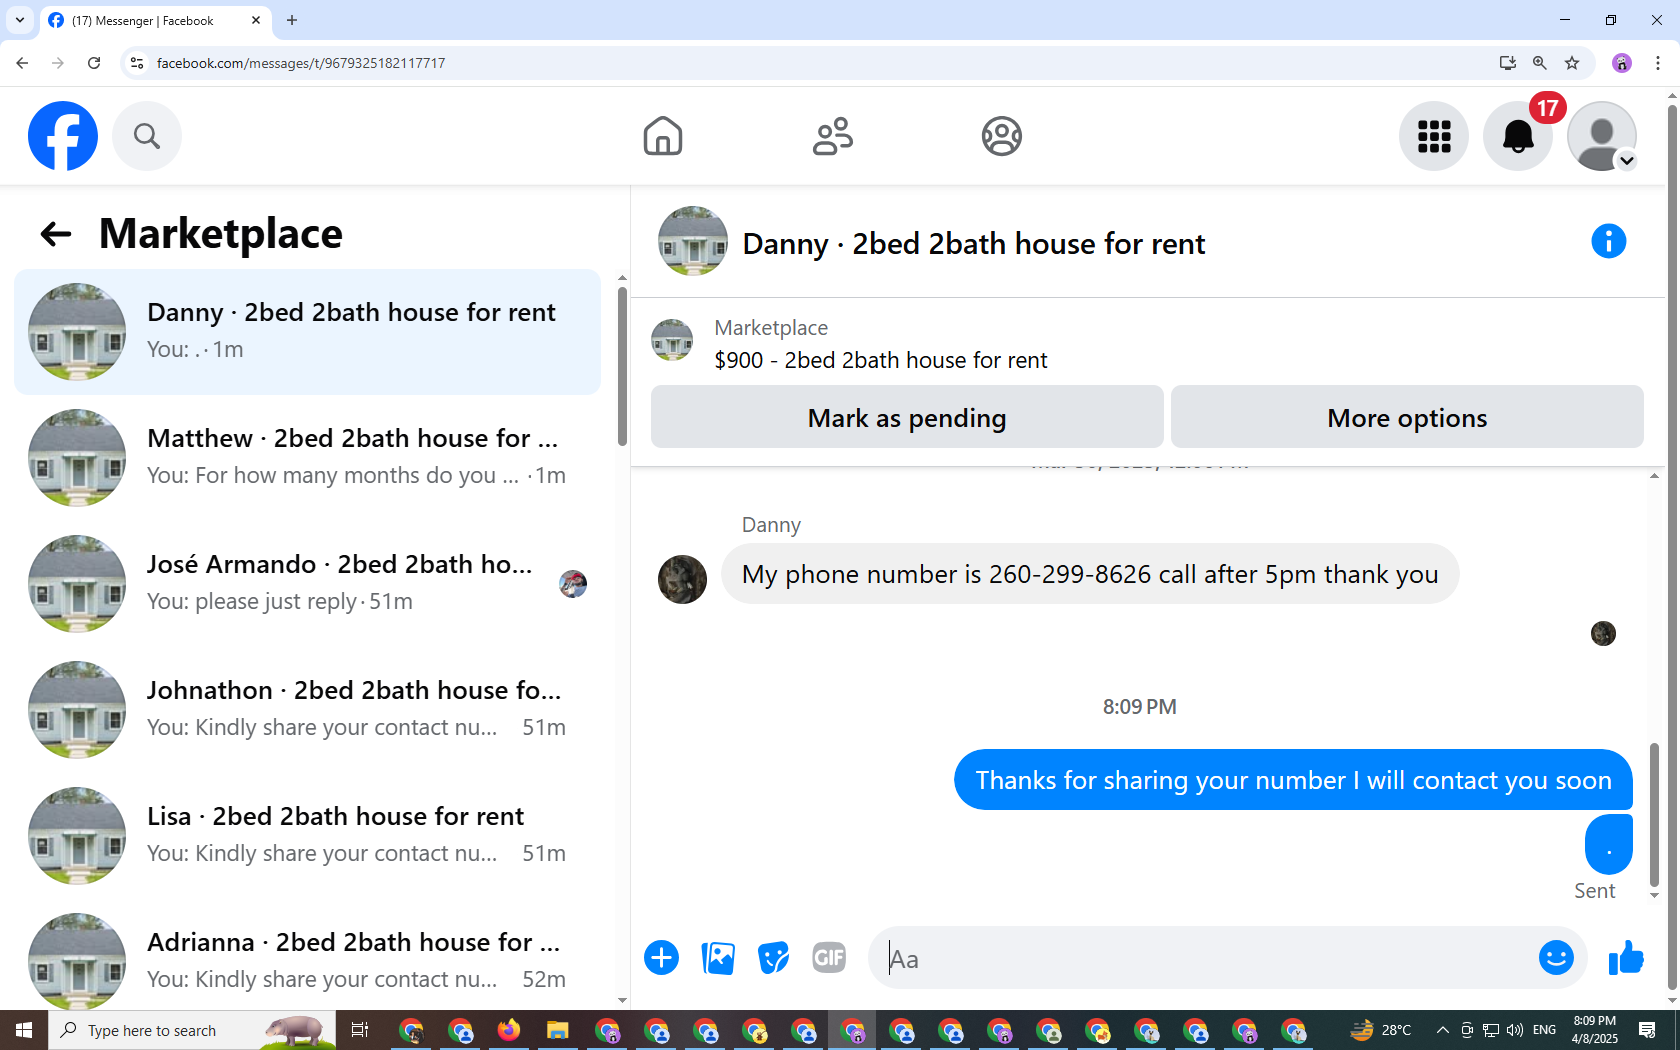Image resolution: width=1680 pixels, height=1050 pixels.
Task: Click the chat header title text
Action: [973, 244]
